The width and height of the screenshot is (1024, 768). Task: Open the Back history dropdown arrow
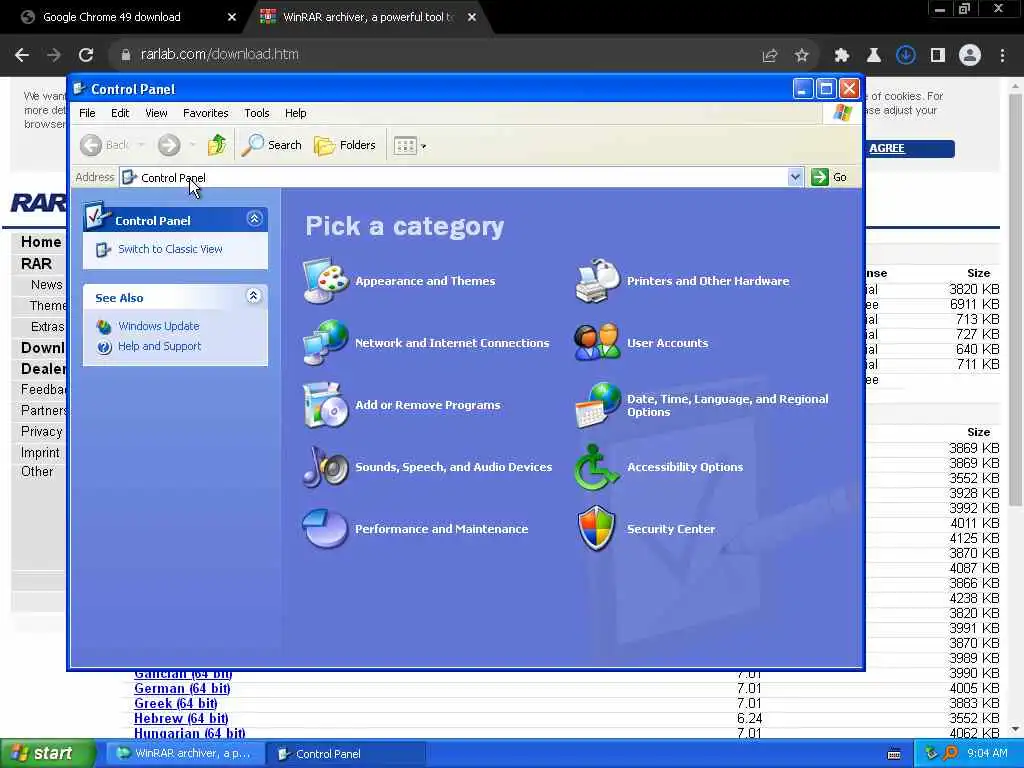click(x=141, y=145)
